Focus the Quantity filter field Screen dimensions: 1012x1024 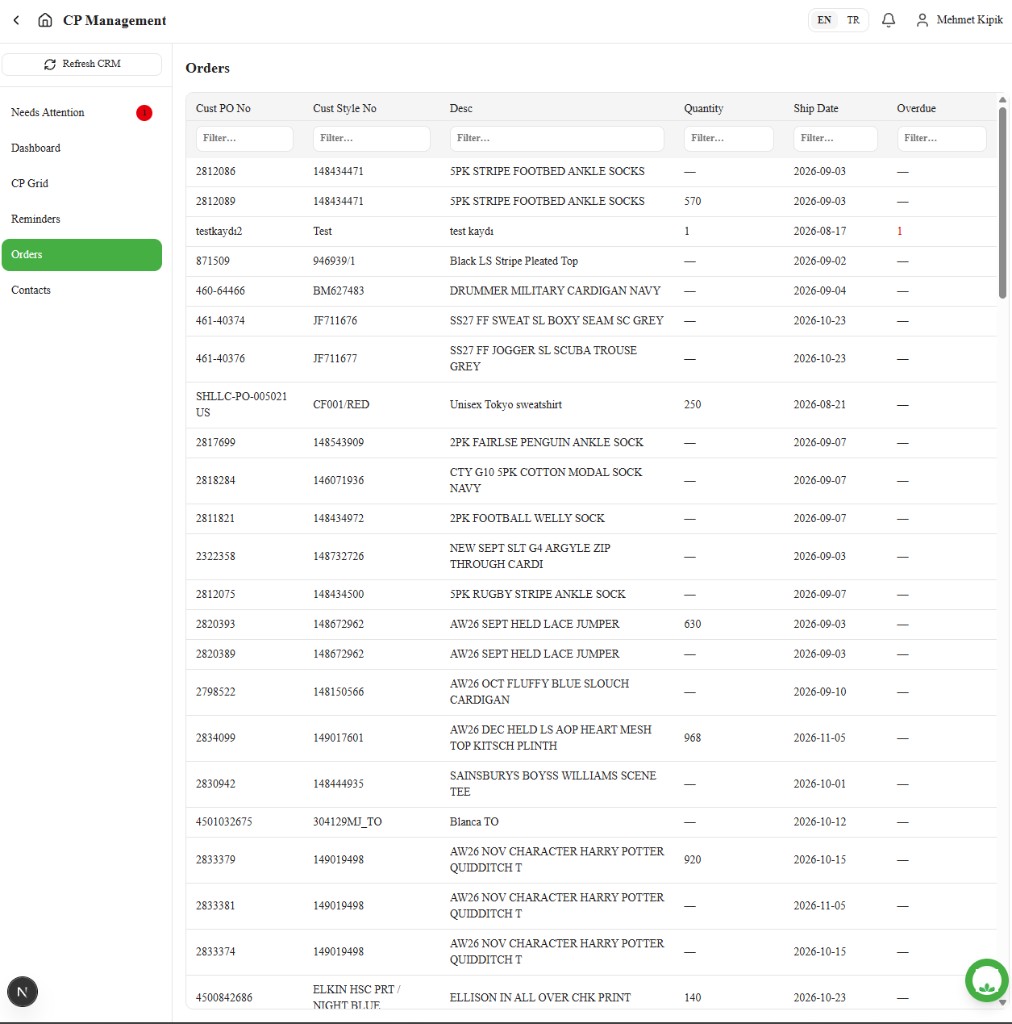click(729, 138)
